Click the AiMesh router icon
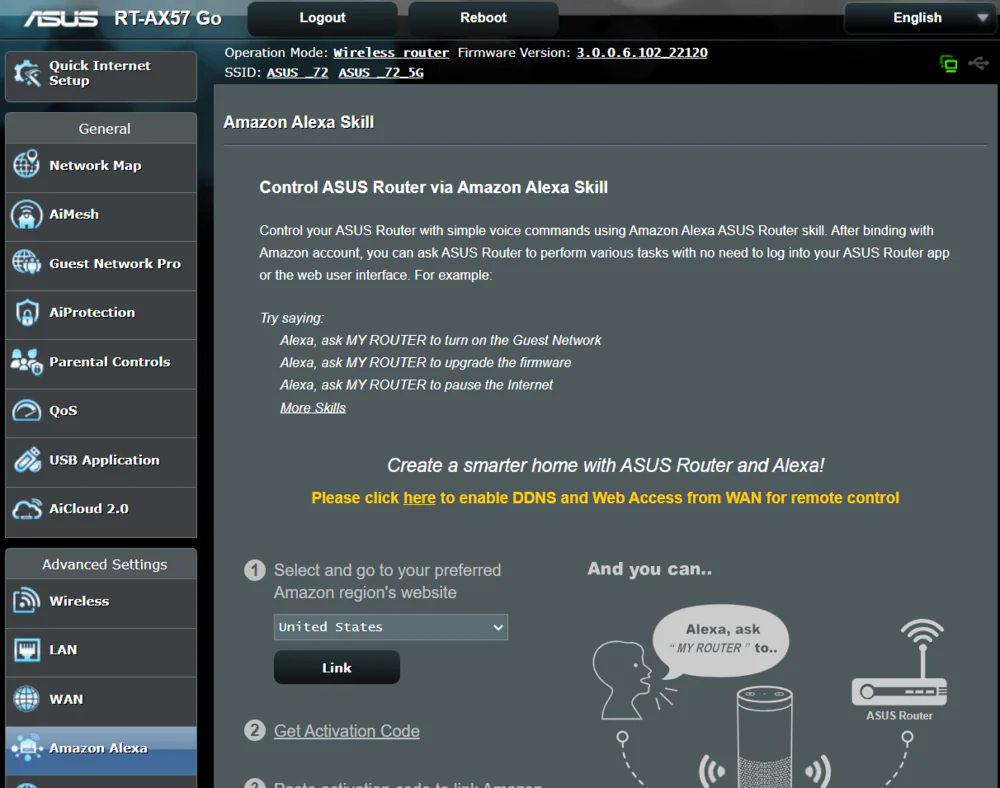Viewport: 1000px width, 788px height. coord(27,214)
